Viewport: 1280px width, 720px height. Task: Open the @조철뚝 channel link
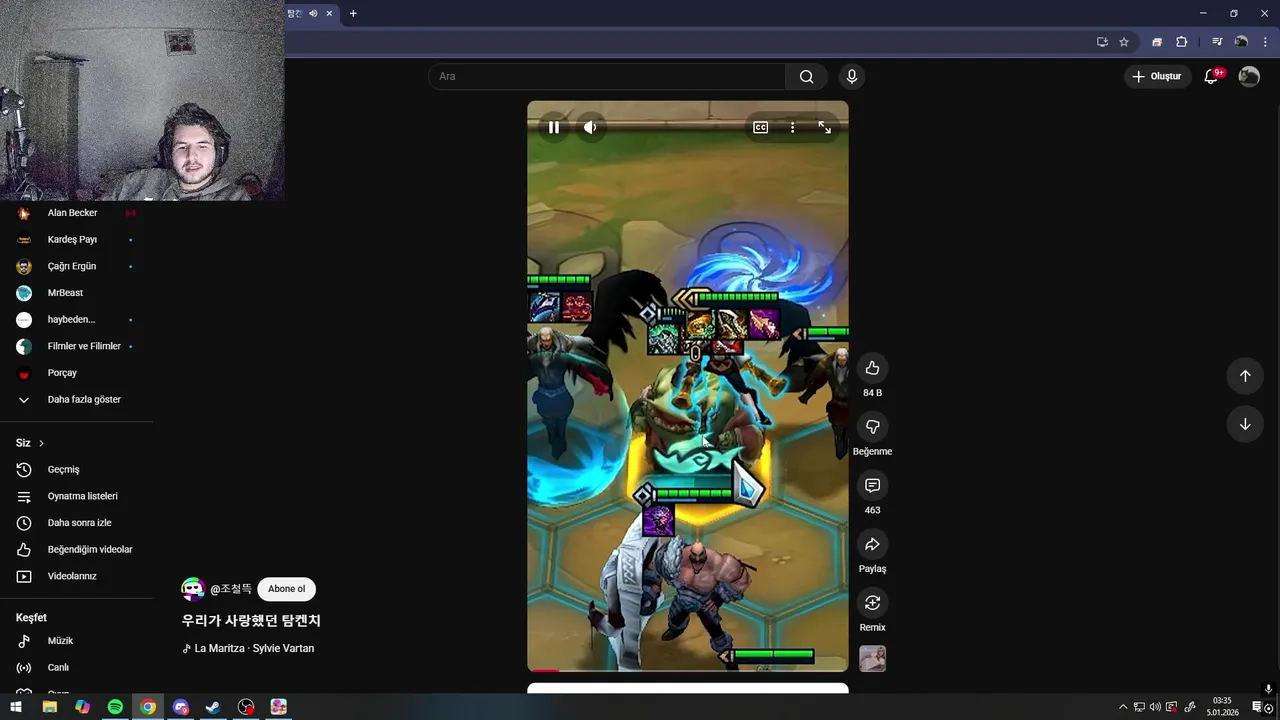[231, 589]
